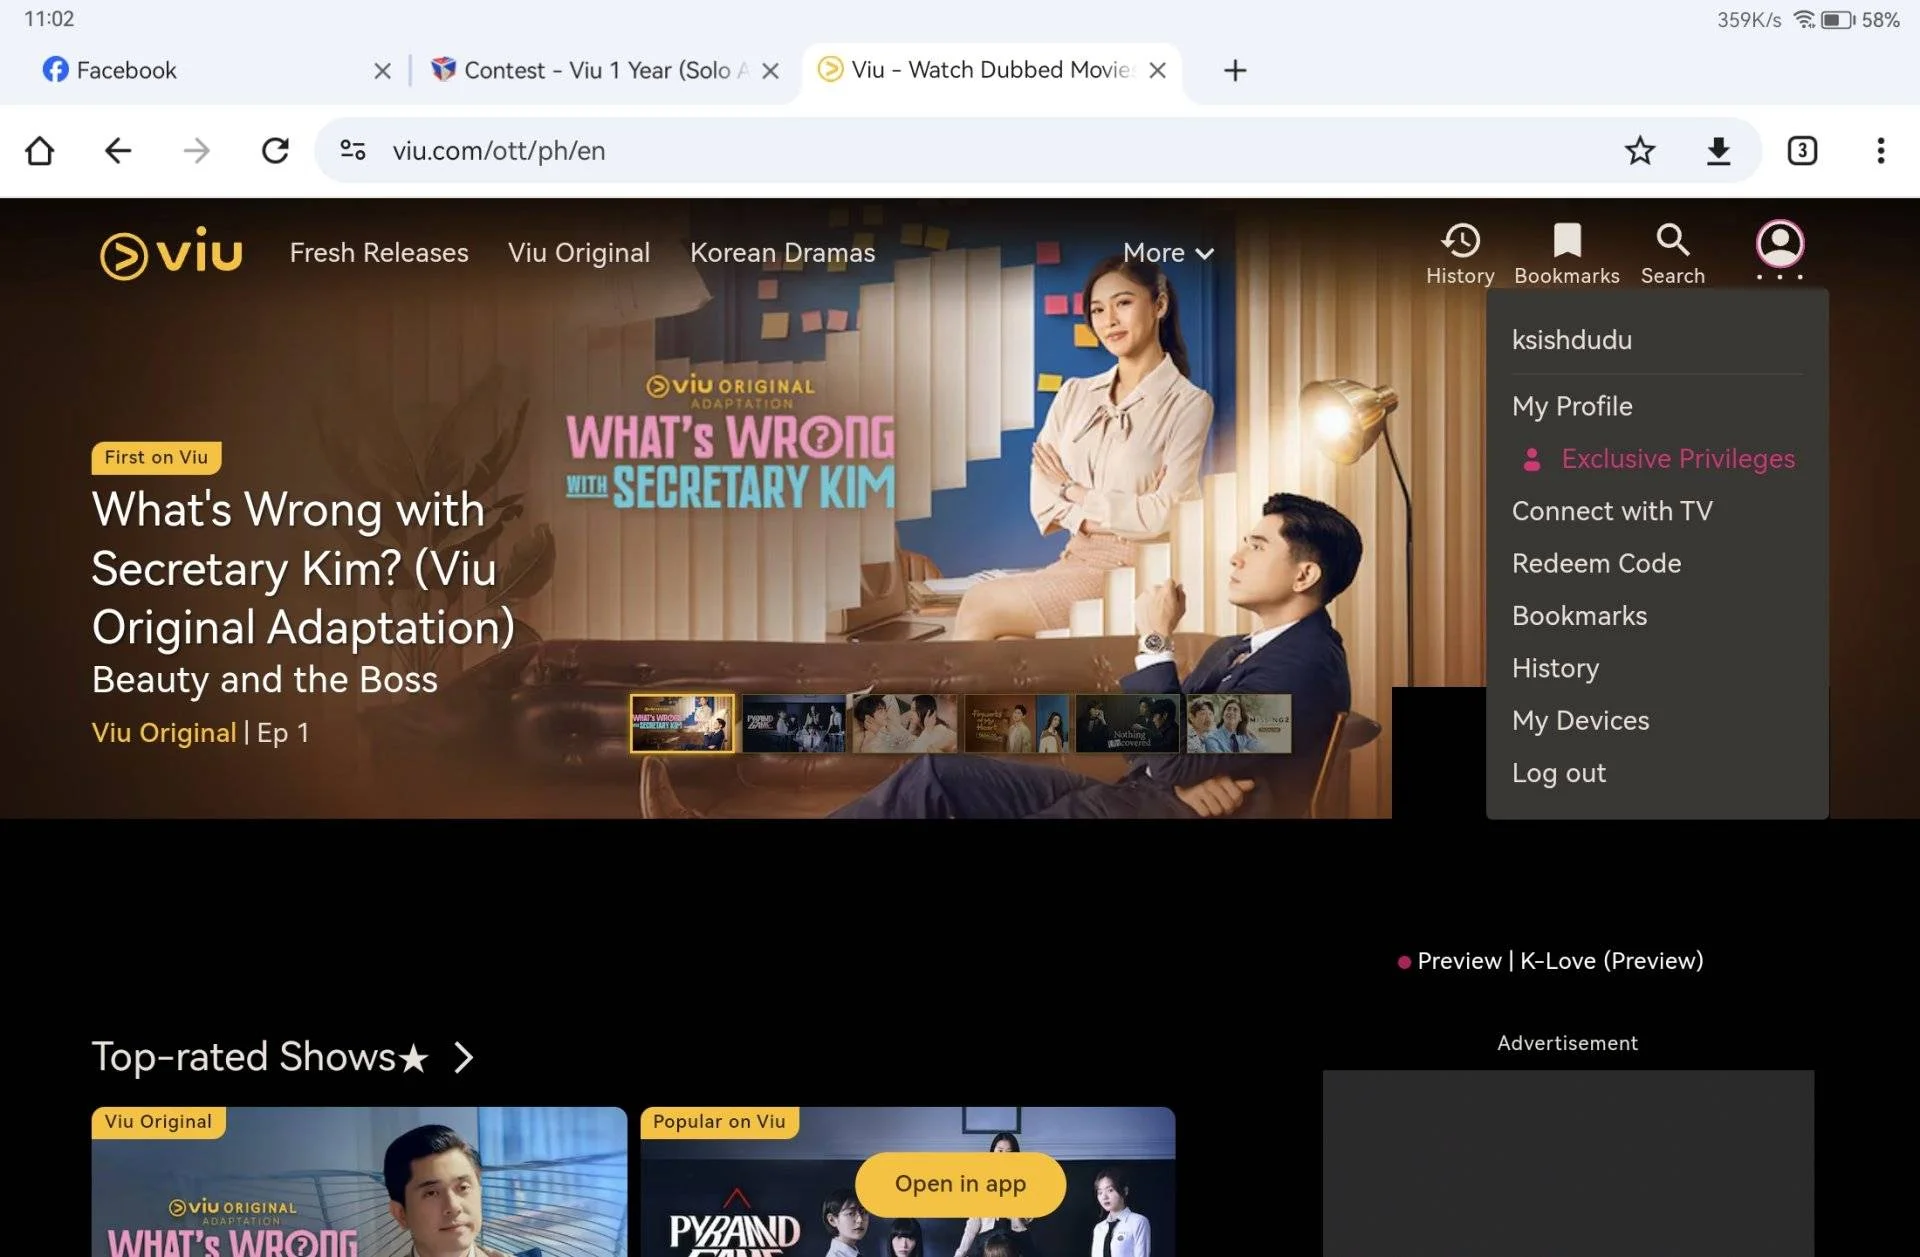Select the sixth banner carousel thumbnail
The image size is (1920, 1257).
click(x=1239, y=723)
